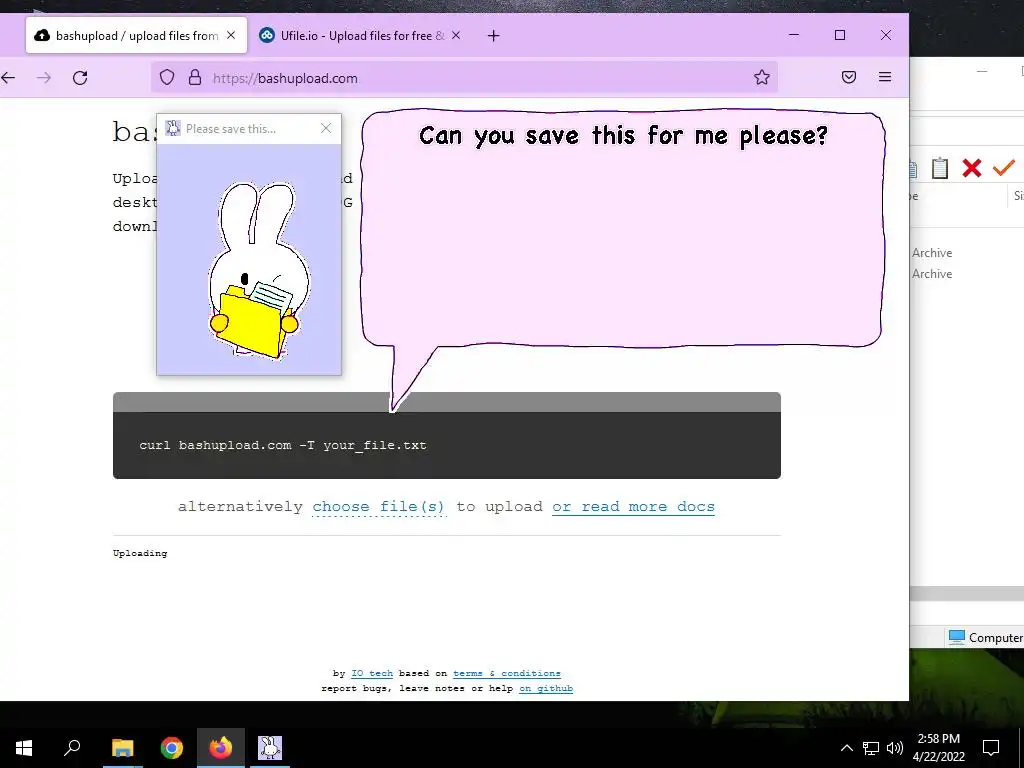Click the horizontal scrollbar in background window
The width and height of the screenshot is (1024, 768).
click(967, 593)
